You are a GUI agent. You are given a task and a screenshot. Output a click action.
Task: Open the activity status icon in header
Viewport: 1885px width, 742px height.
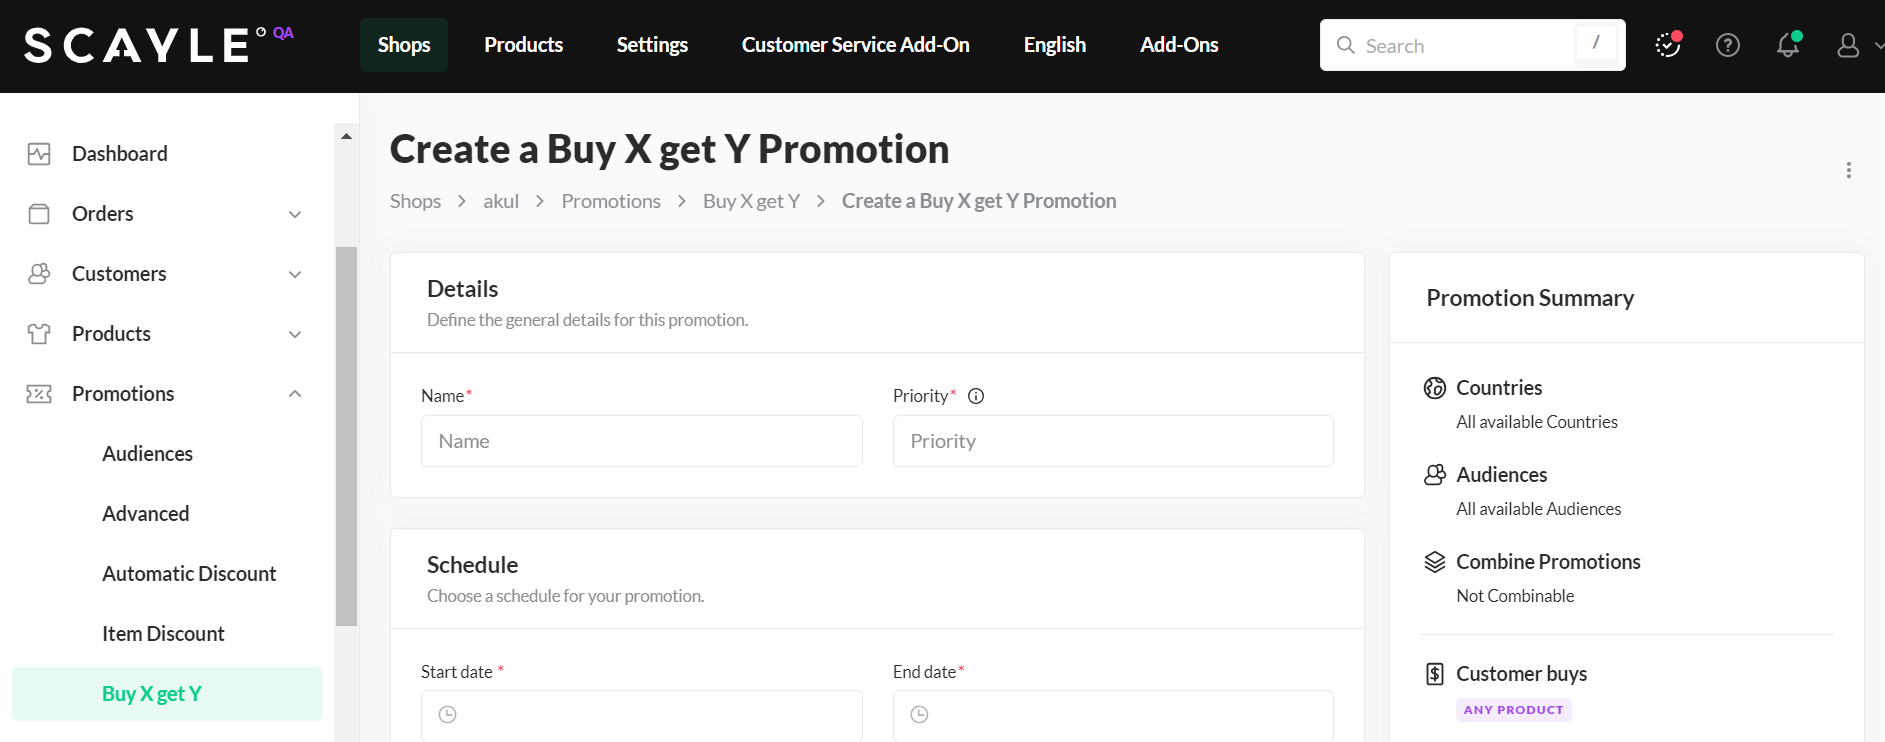pos(1668,45)
